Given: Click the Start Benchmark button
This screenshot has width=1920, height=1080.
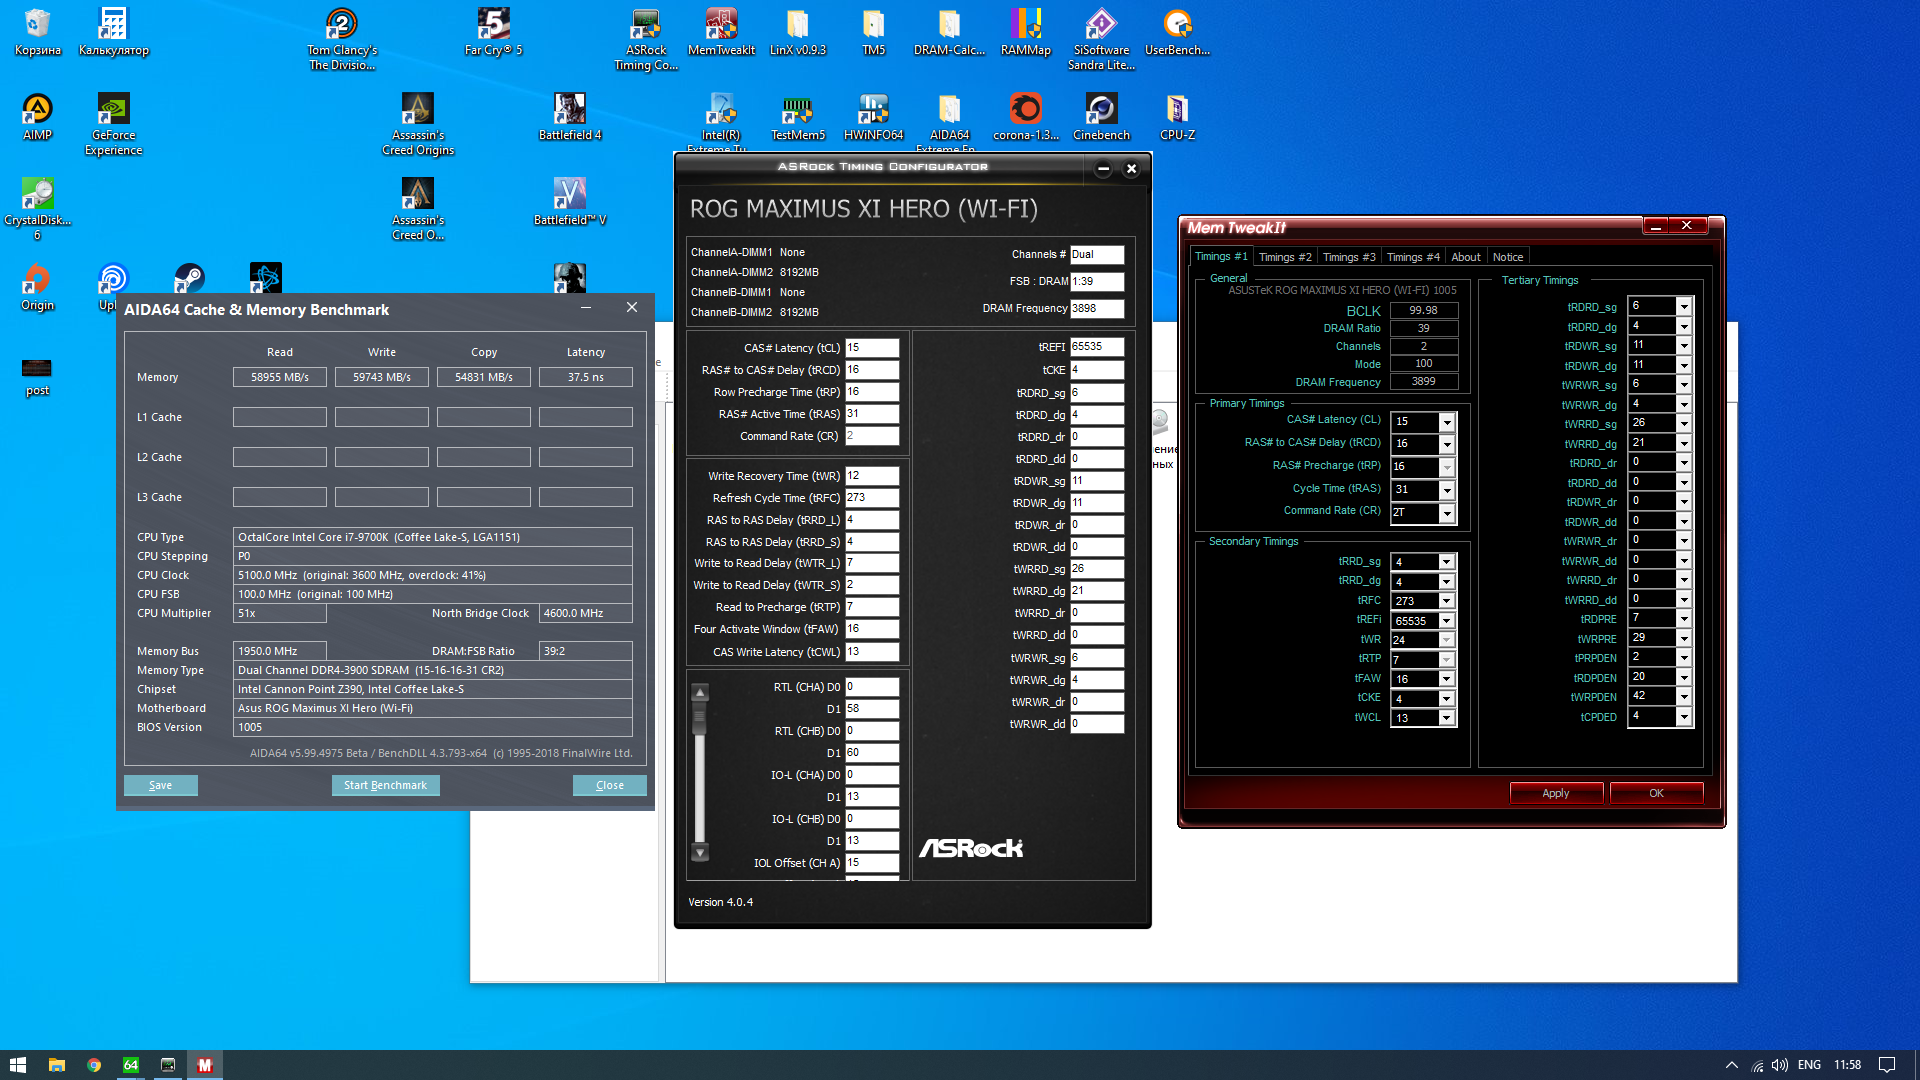Looking at the screenshot, I should (385, 785).
